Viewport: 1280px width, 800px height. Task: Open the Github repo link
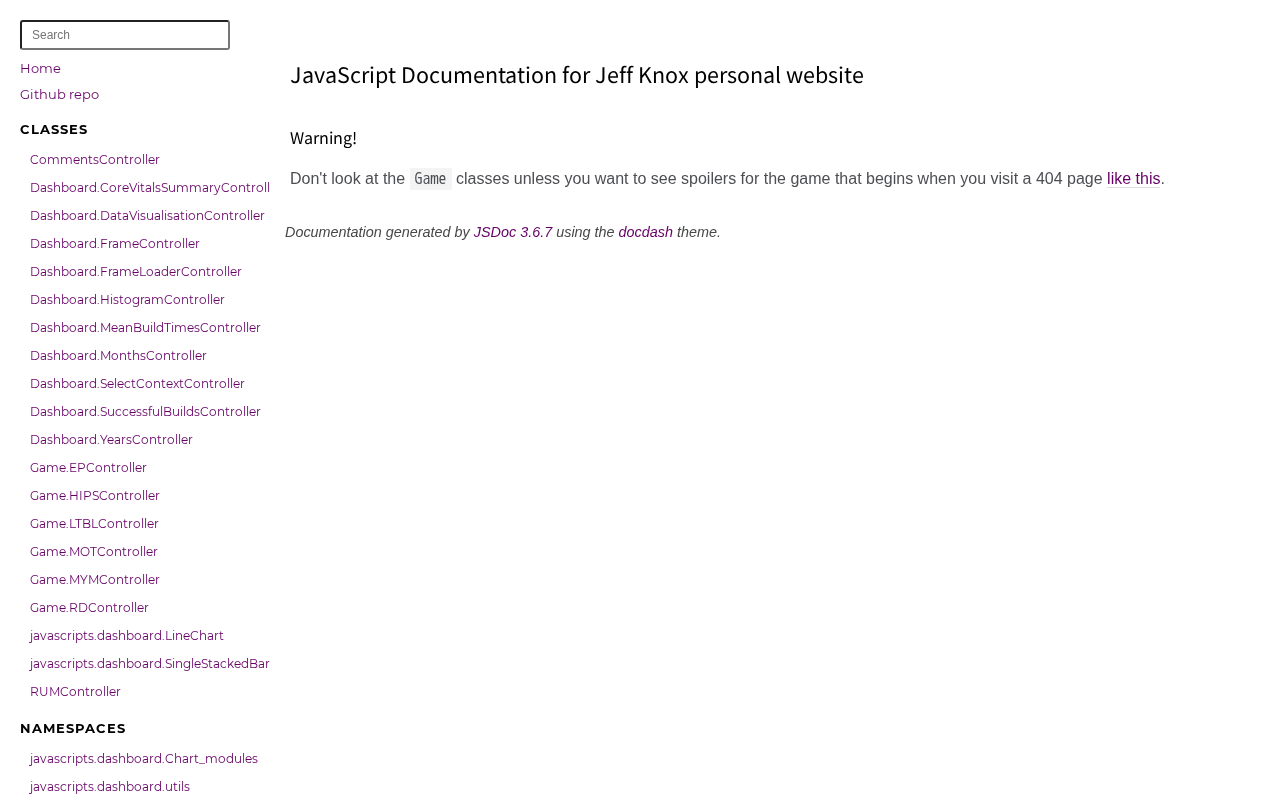pos(59,95)
